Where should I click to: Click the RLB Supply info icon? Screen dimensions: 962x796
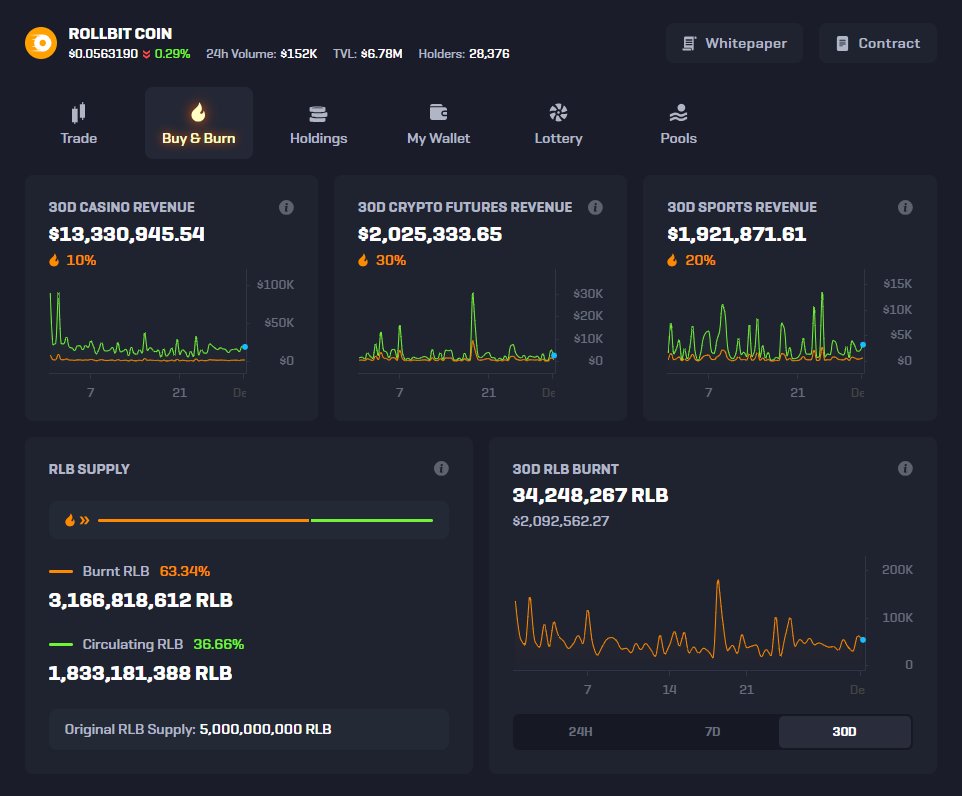441,468
